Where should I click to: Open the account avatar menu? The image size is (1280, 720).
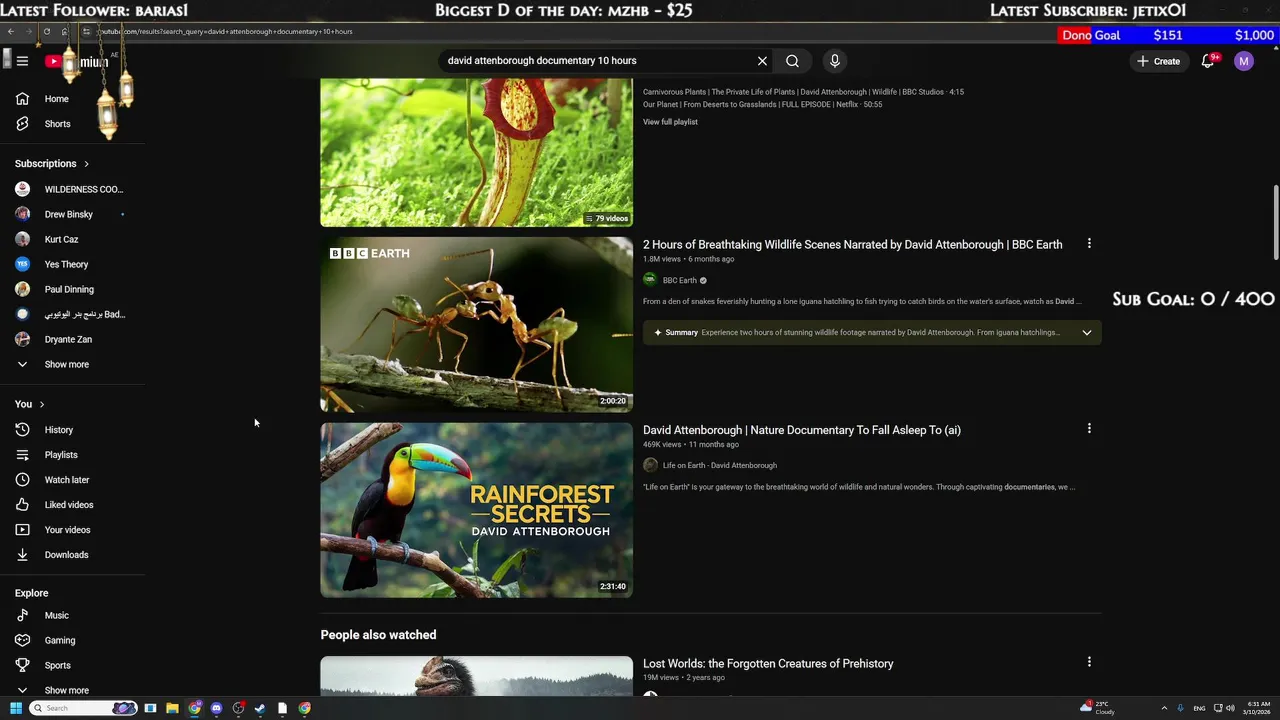[1244, 61]
